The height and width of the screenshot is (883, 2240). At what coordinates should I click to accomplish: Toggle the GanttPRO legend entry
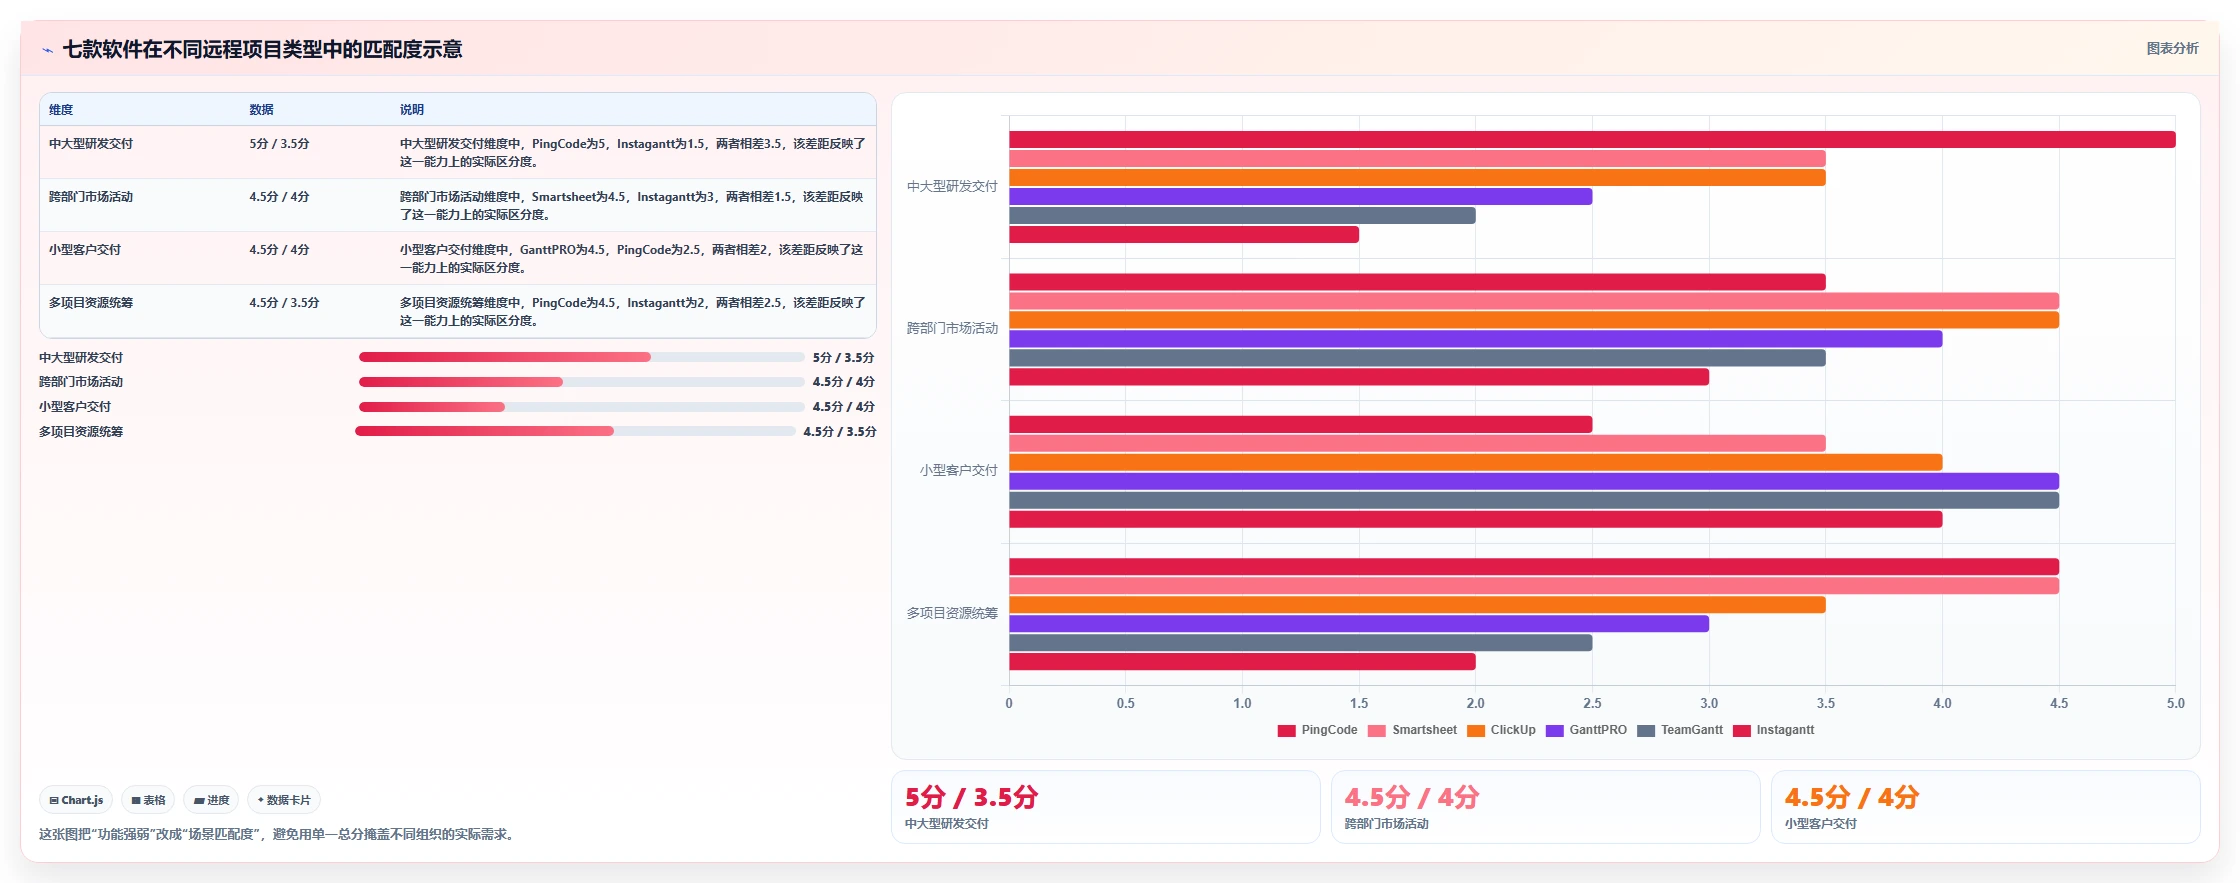coord(1586,730)
